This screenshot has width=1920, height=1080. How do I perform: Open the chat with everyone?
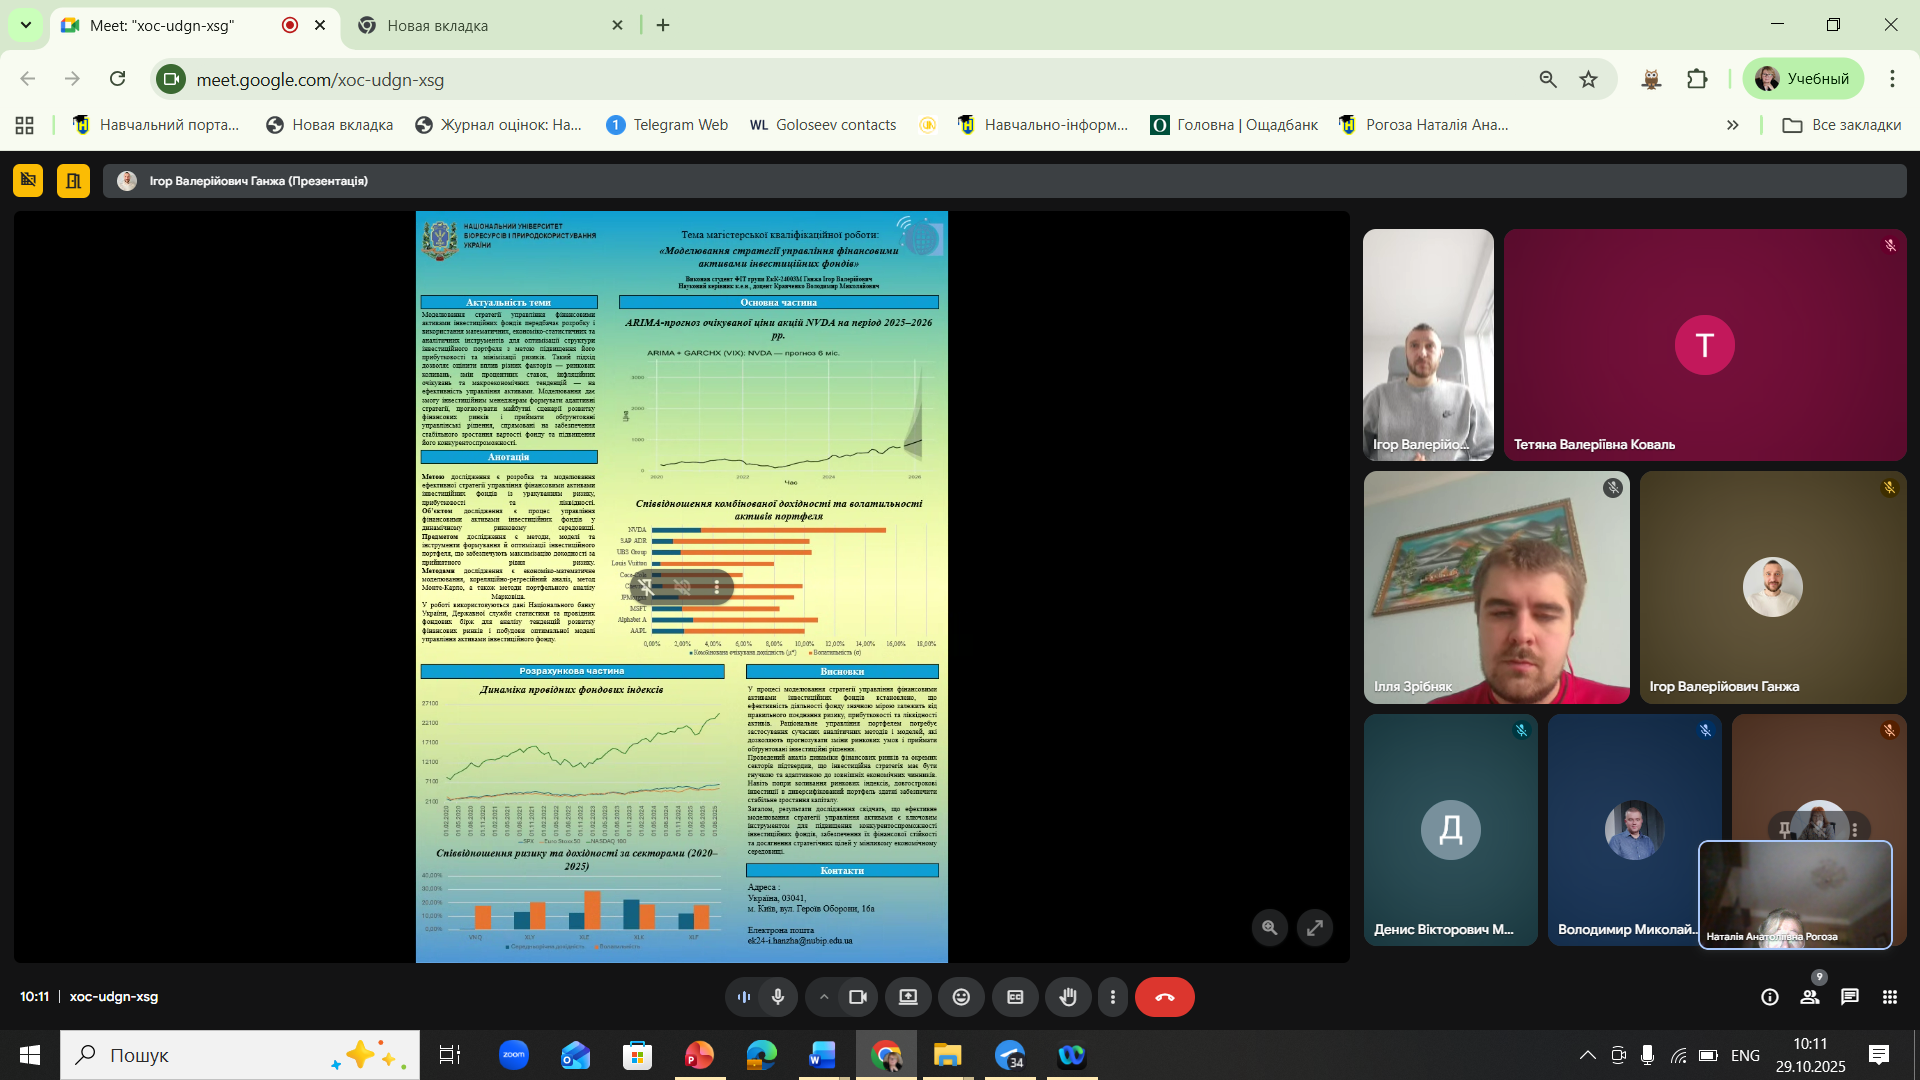[1850, 997]
